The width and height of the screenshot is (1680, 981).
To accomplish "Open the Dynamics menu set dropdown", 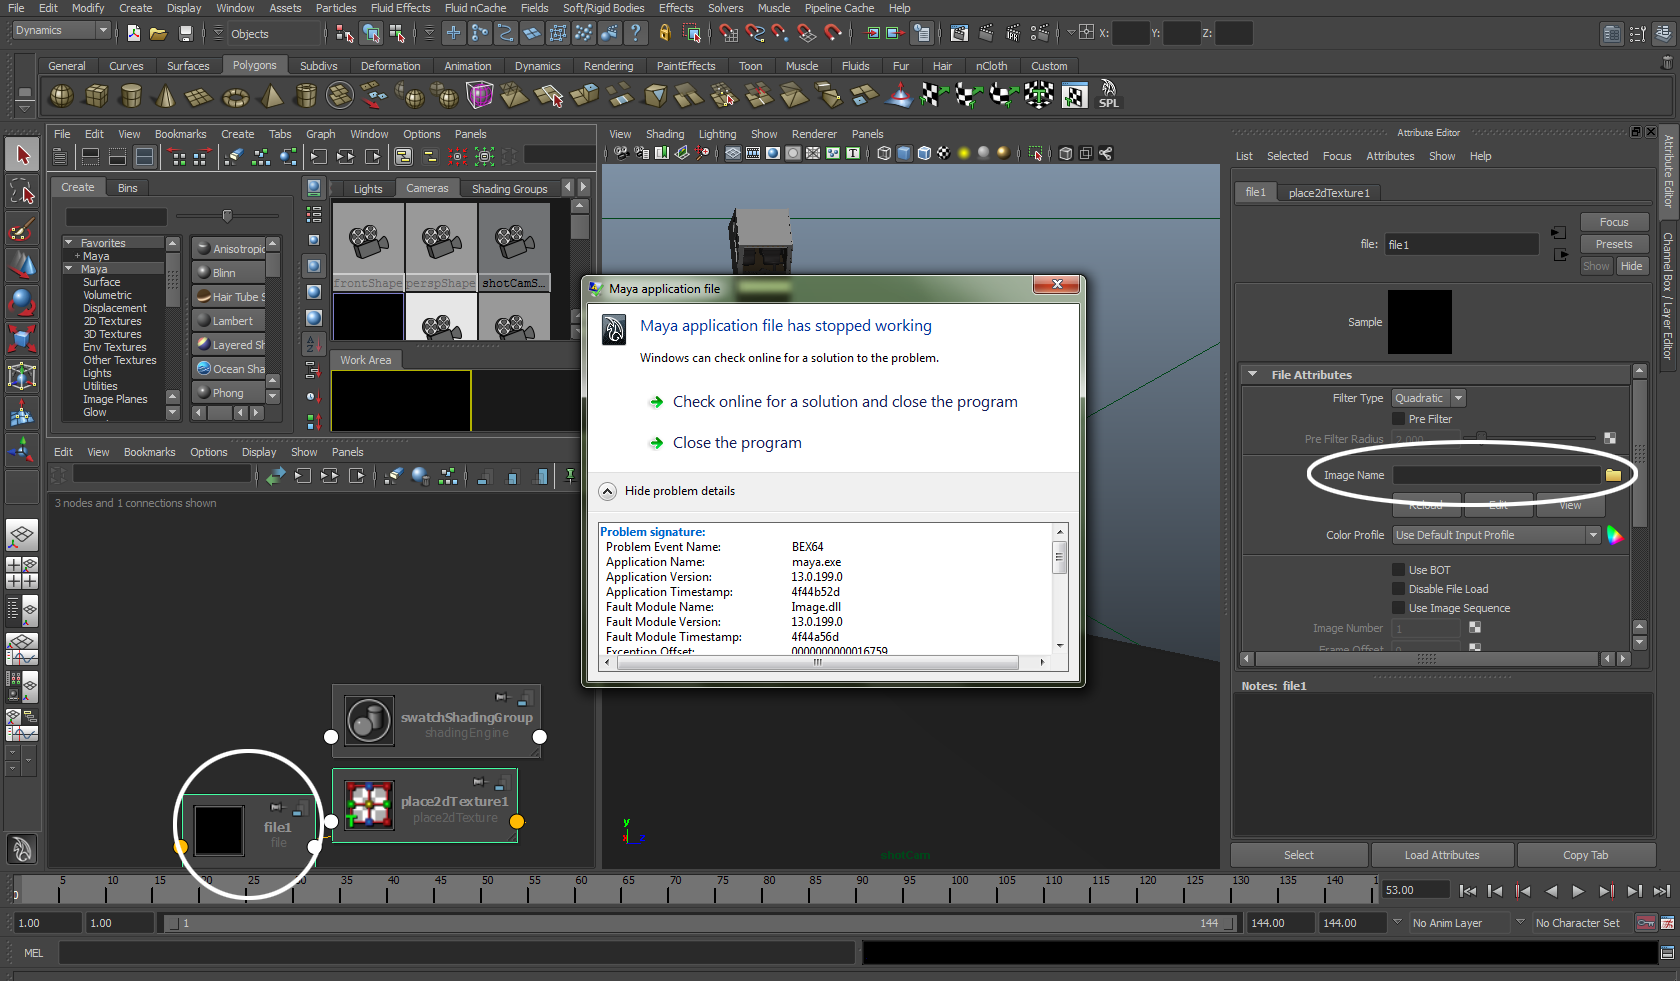I will (61, 31).
